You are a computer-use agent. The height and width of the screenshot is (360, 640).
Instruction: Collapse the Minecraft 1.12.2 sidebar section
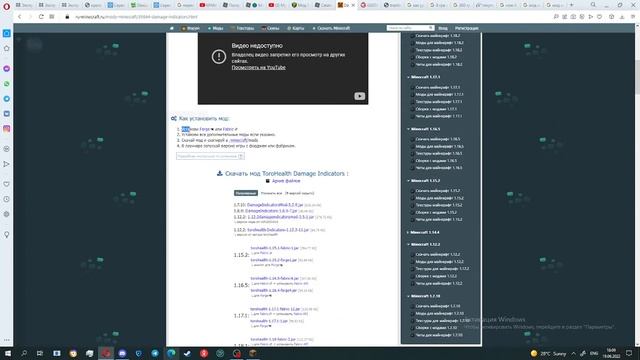tap(425, 244)
